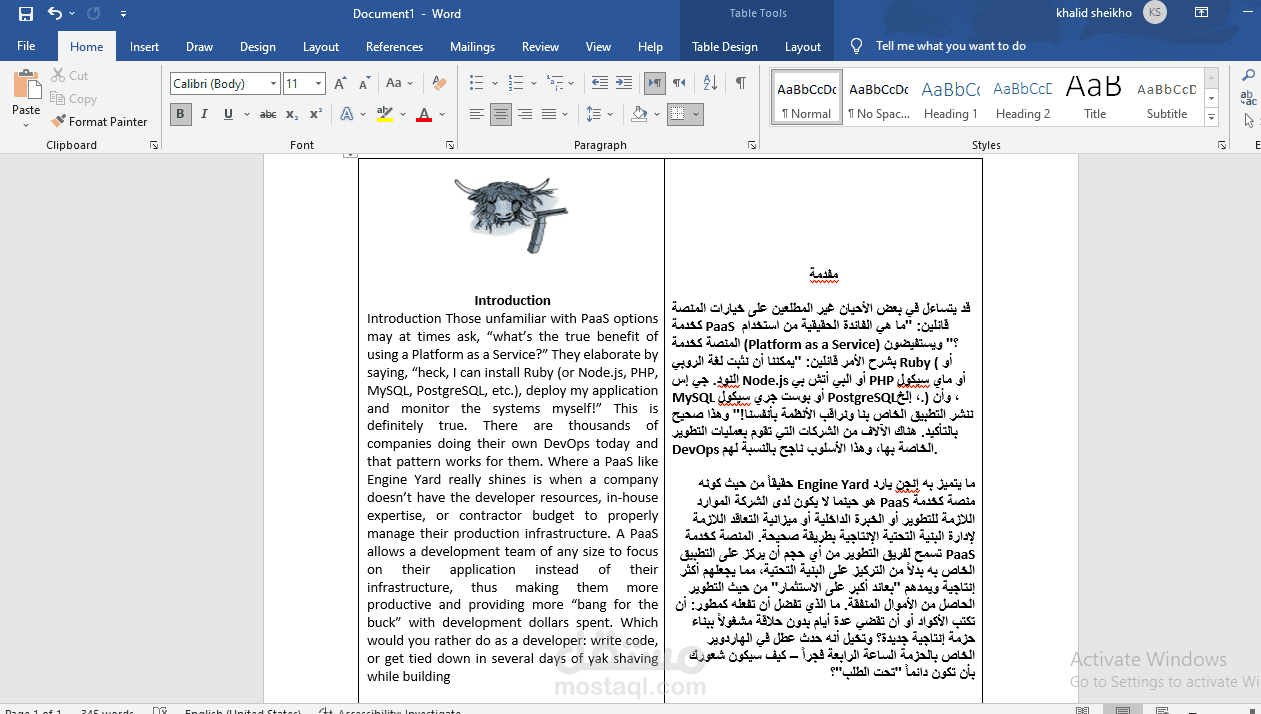Viewport: 1261px width, 714px height.
Task: Click the Arabic heading مقدمة
Action: tap(823, 274)
